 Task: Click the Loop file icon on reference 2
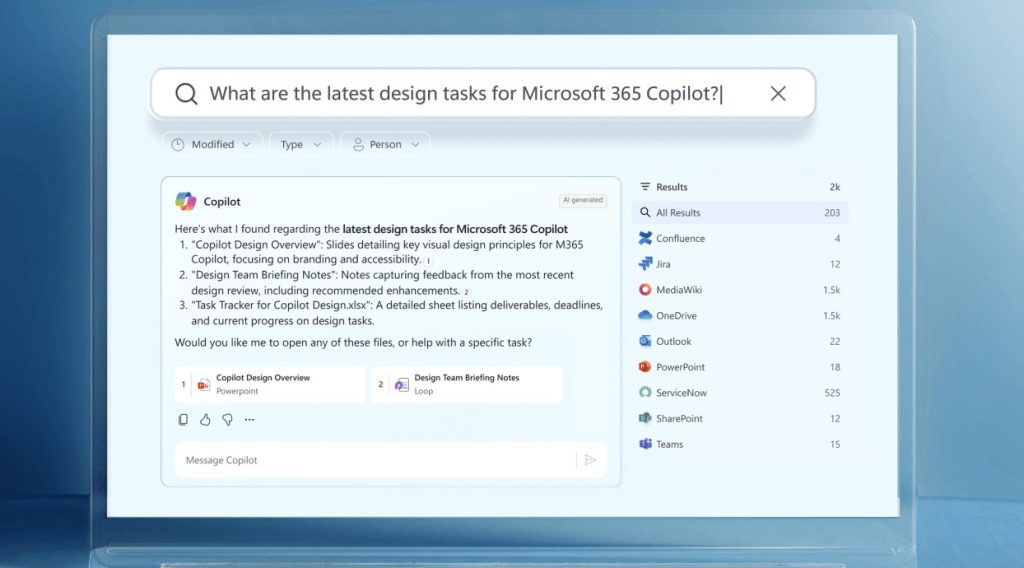pyautogui.click(x=402, y=385)
